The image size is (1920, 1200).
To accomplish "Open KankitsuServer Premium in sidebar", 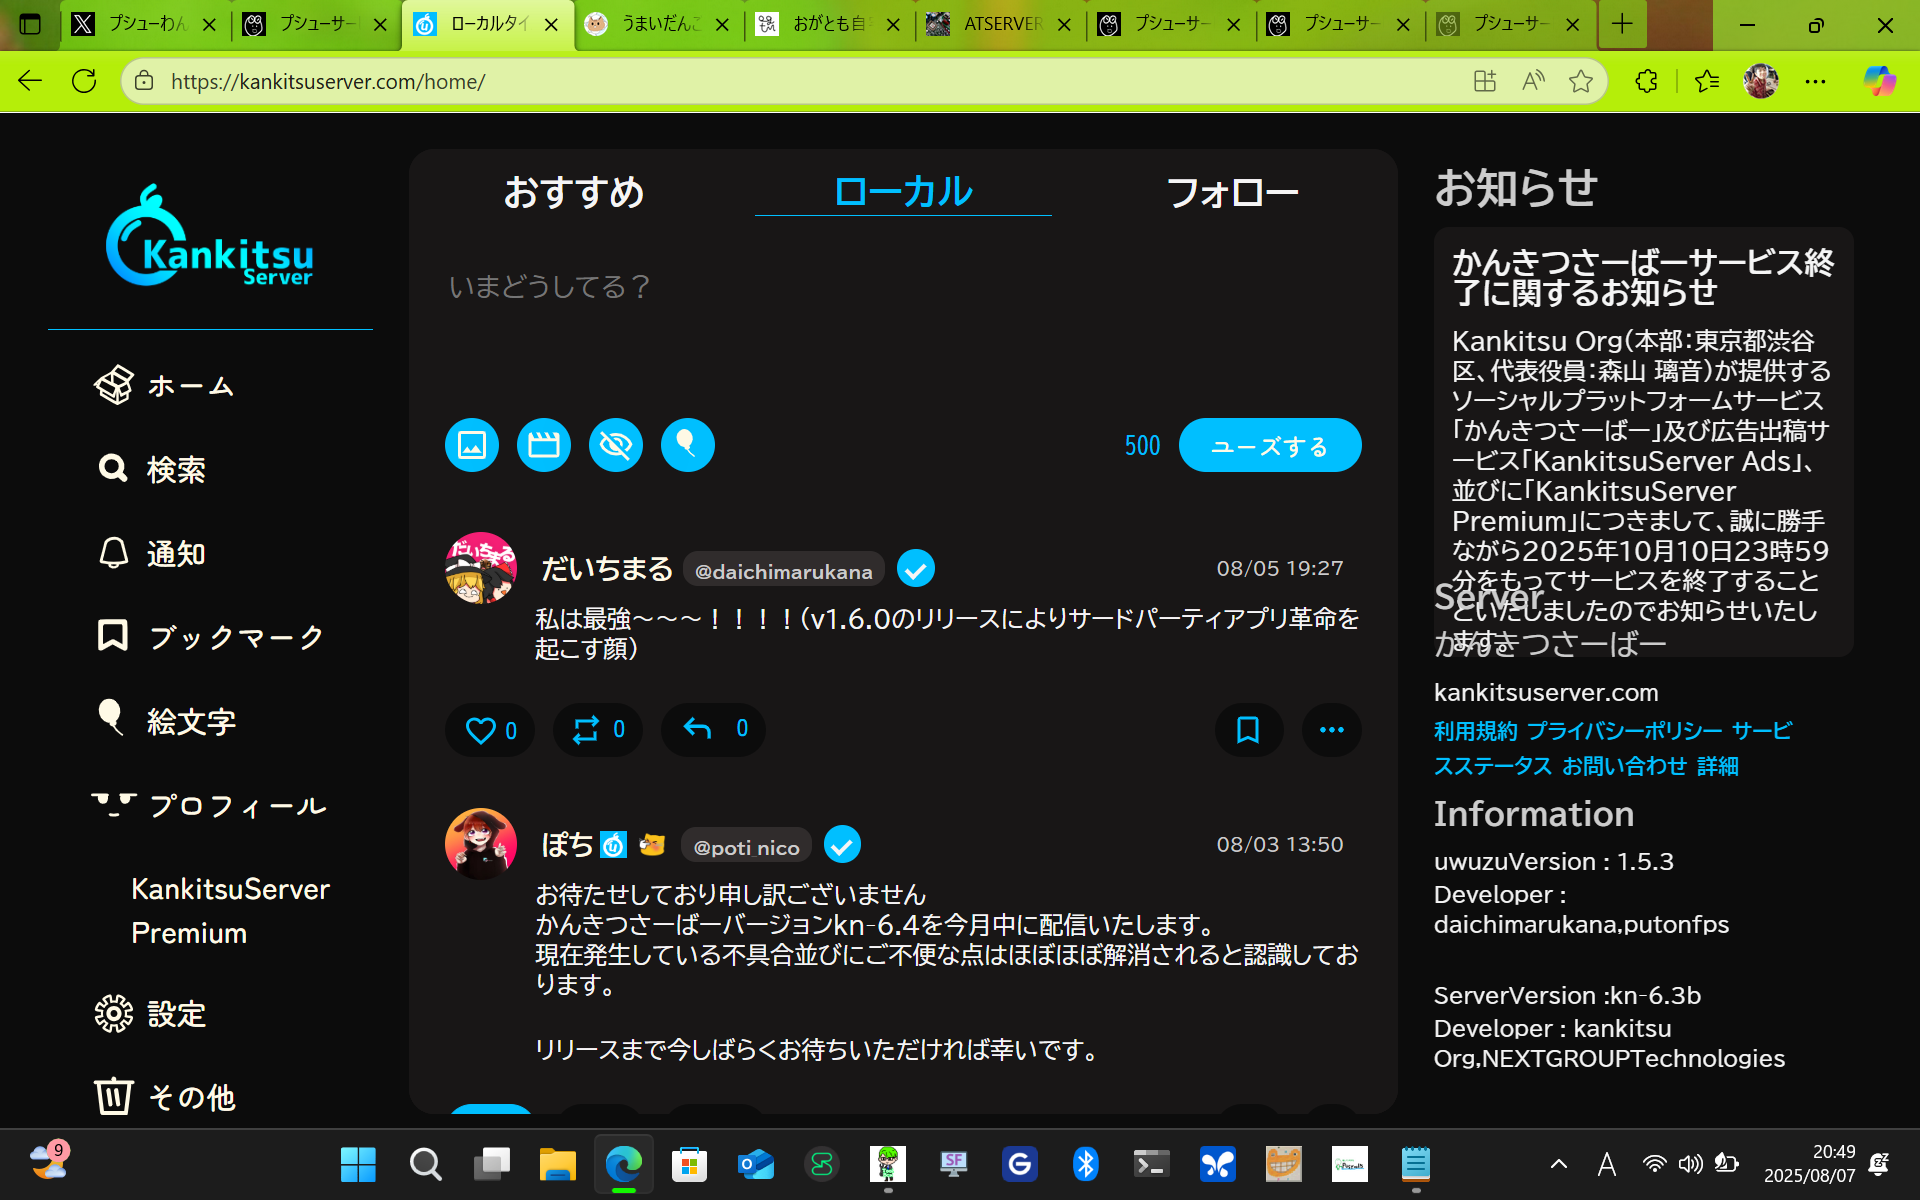I will click(230, 911).
